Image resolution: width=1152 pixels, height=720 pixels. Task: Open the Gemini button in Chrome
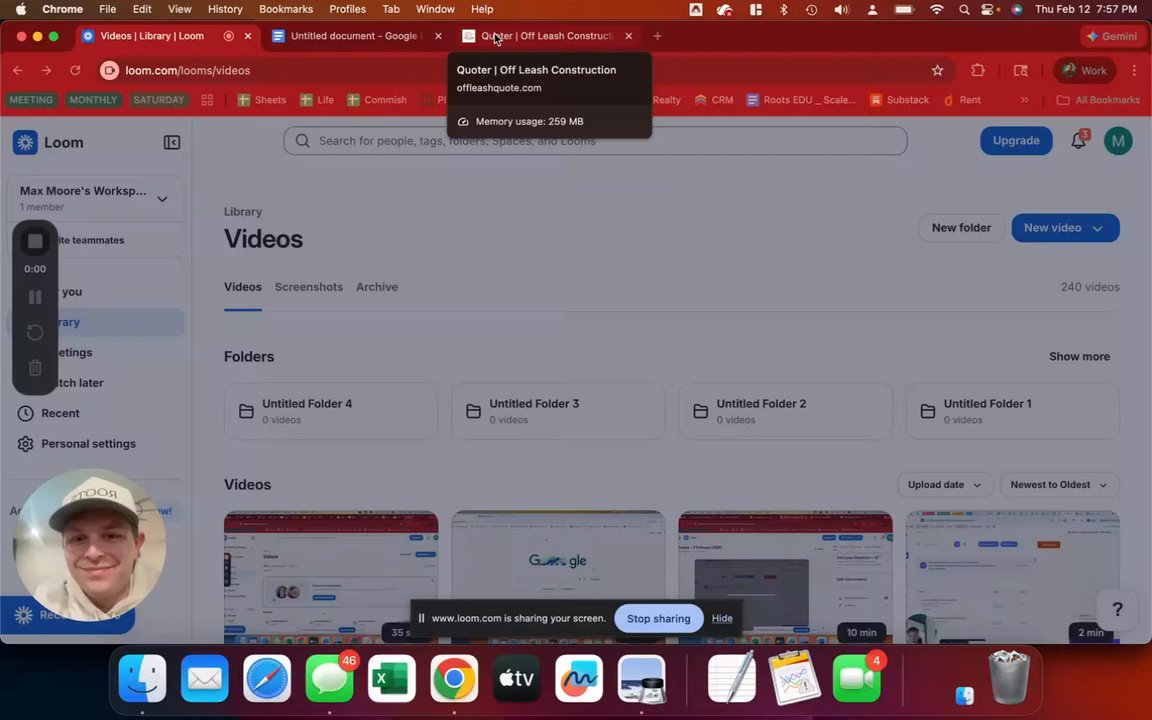pyautogui.click(x=1112, y=36)
